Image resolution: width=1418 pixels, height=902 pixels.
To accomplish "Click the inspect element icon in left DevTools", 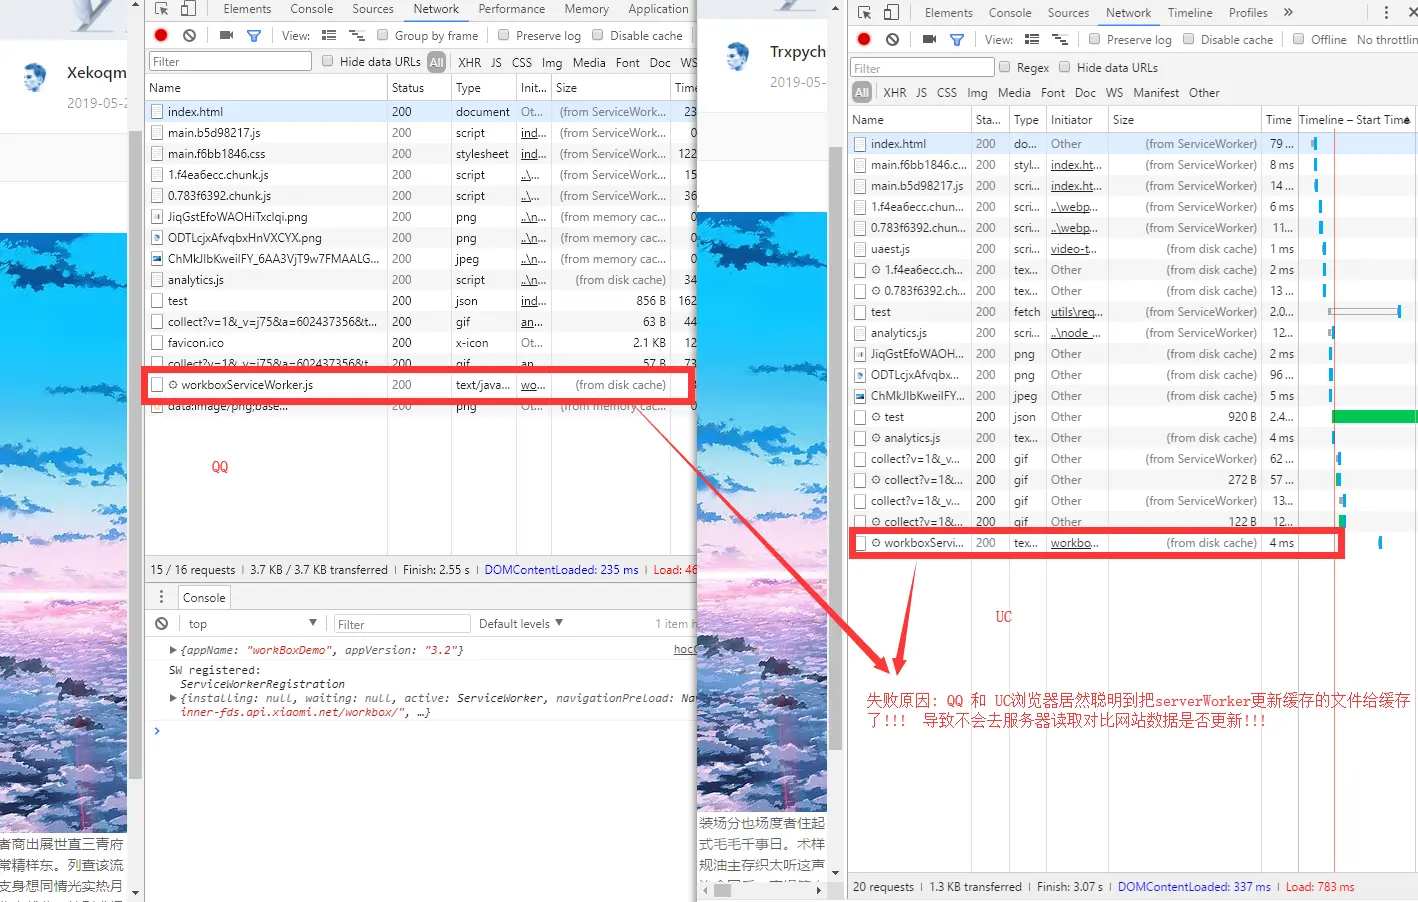I will 162,9.
